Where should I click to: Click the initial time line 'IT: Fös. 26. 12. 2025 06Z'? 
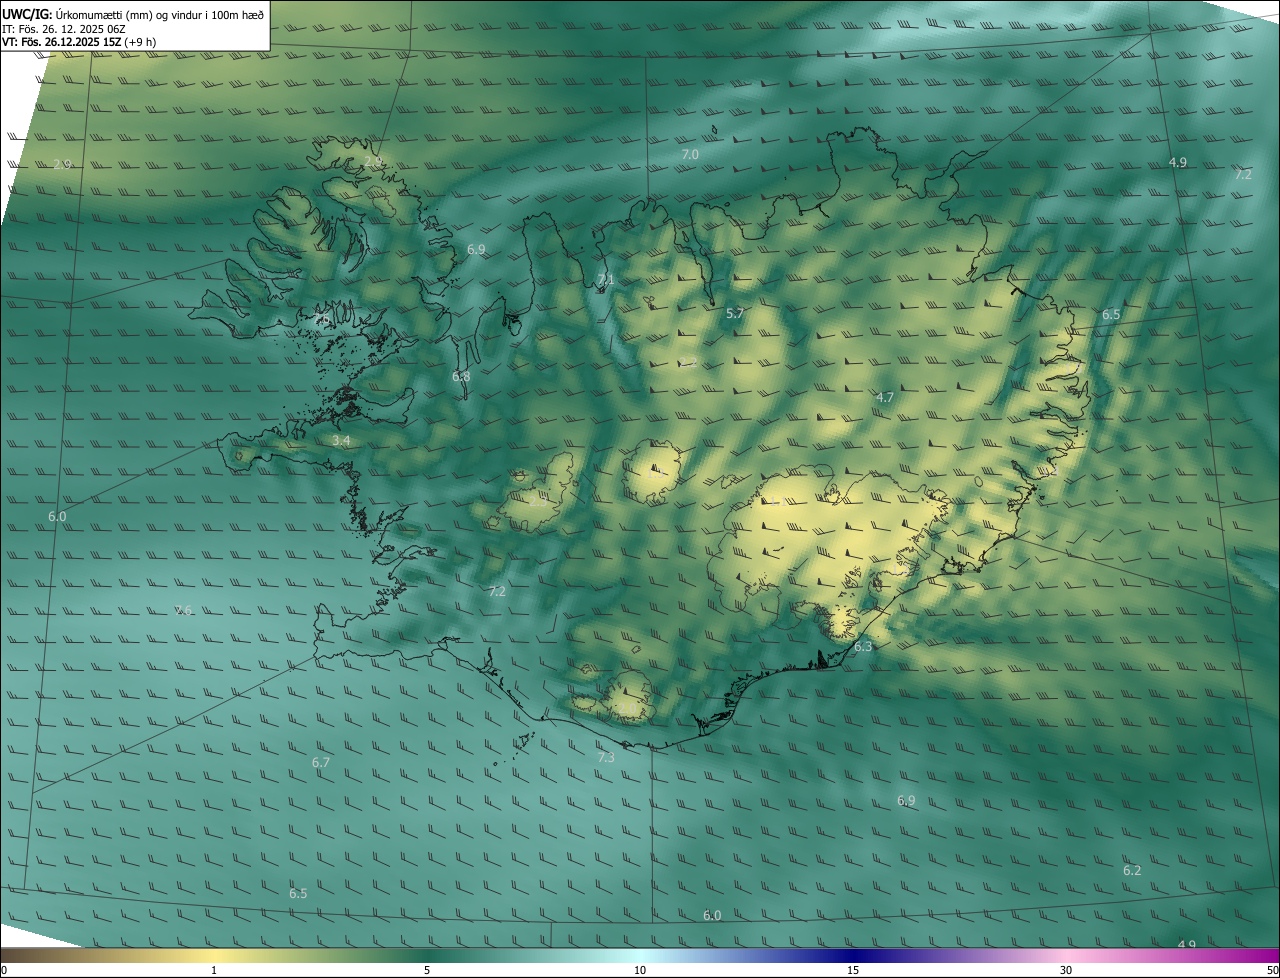click(x=64, y=29)
